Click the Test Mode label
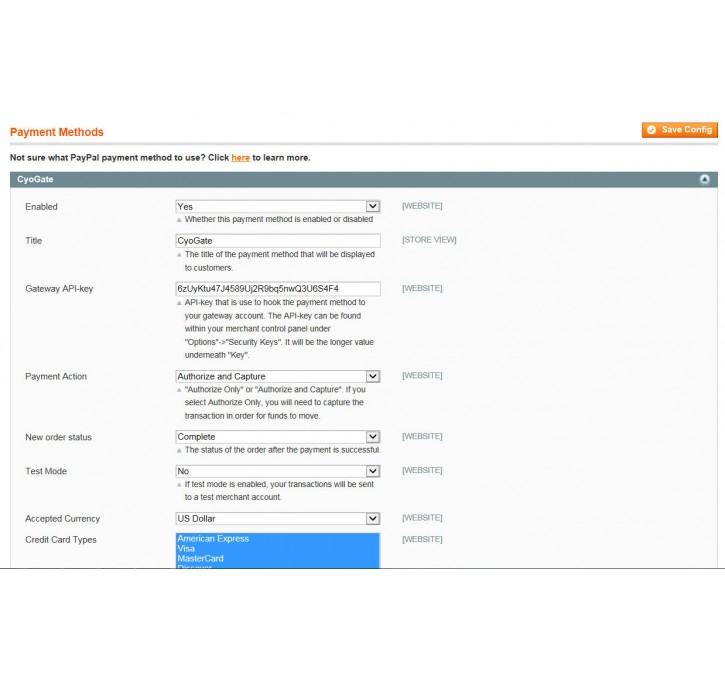 coord(46,472)
